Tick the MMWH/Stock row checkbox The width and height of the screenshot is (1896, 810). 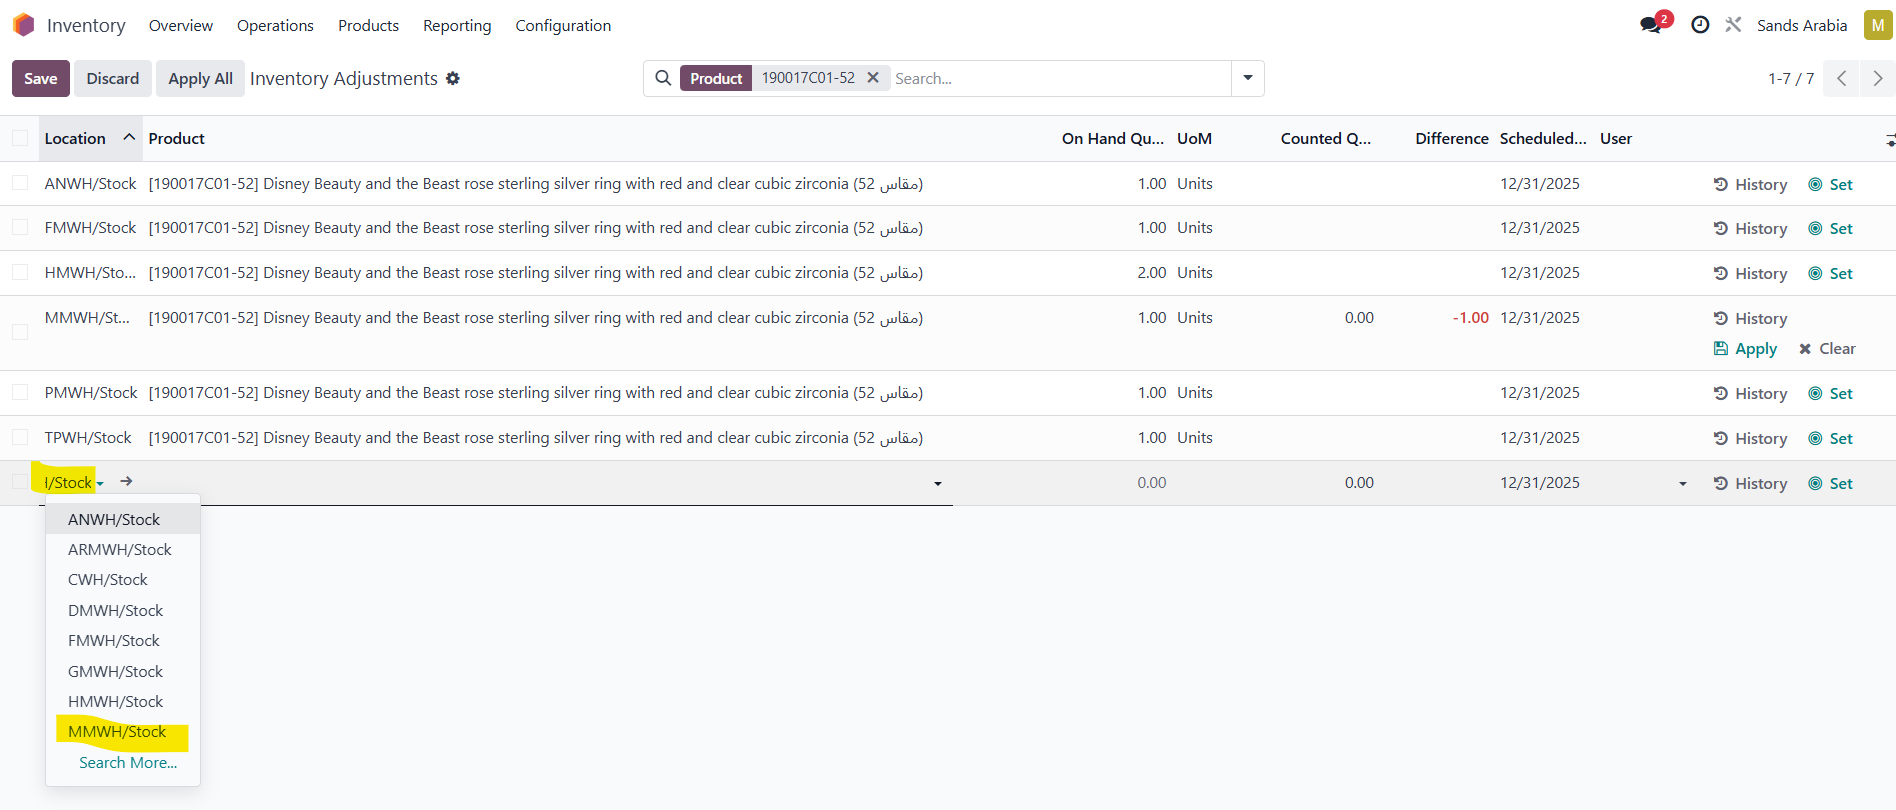pos(20,332)
